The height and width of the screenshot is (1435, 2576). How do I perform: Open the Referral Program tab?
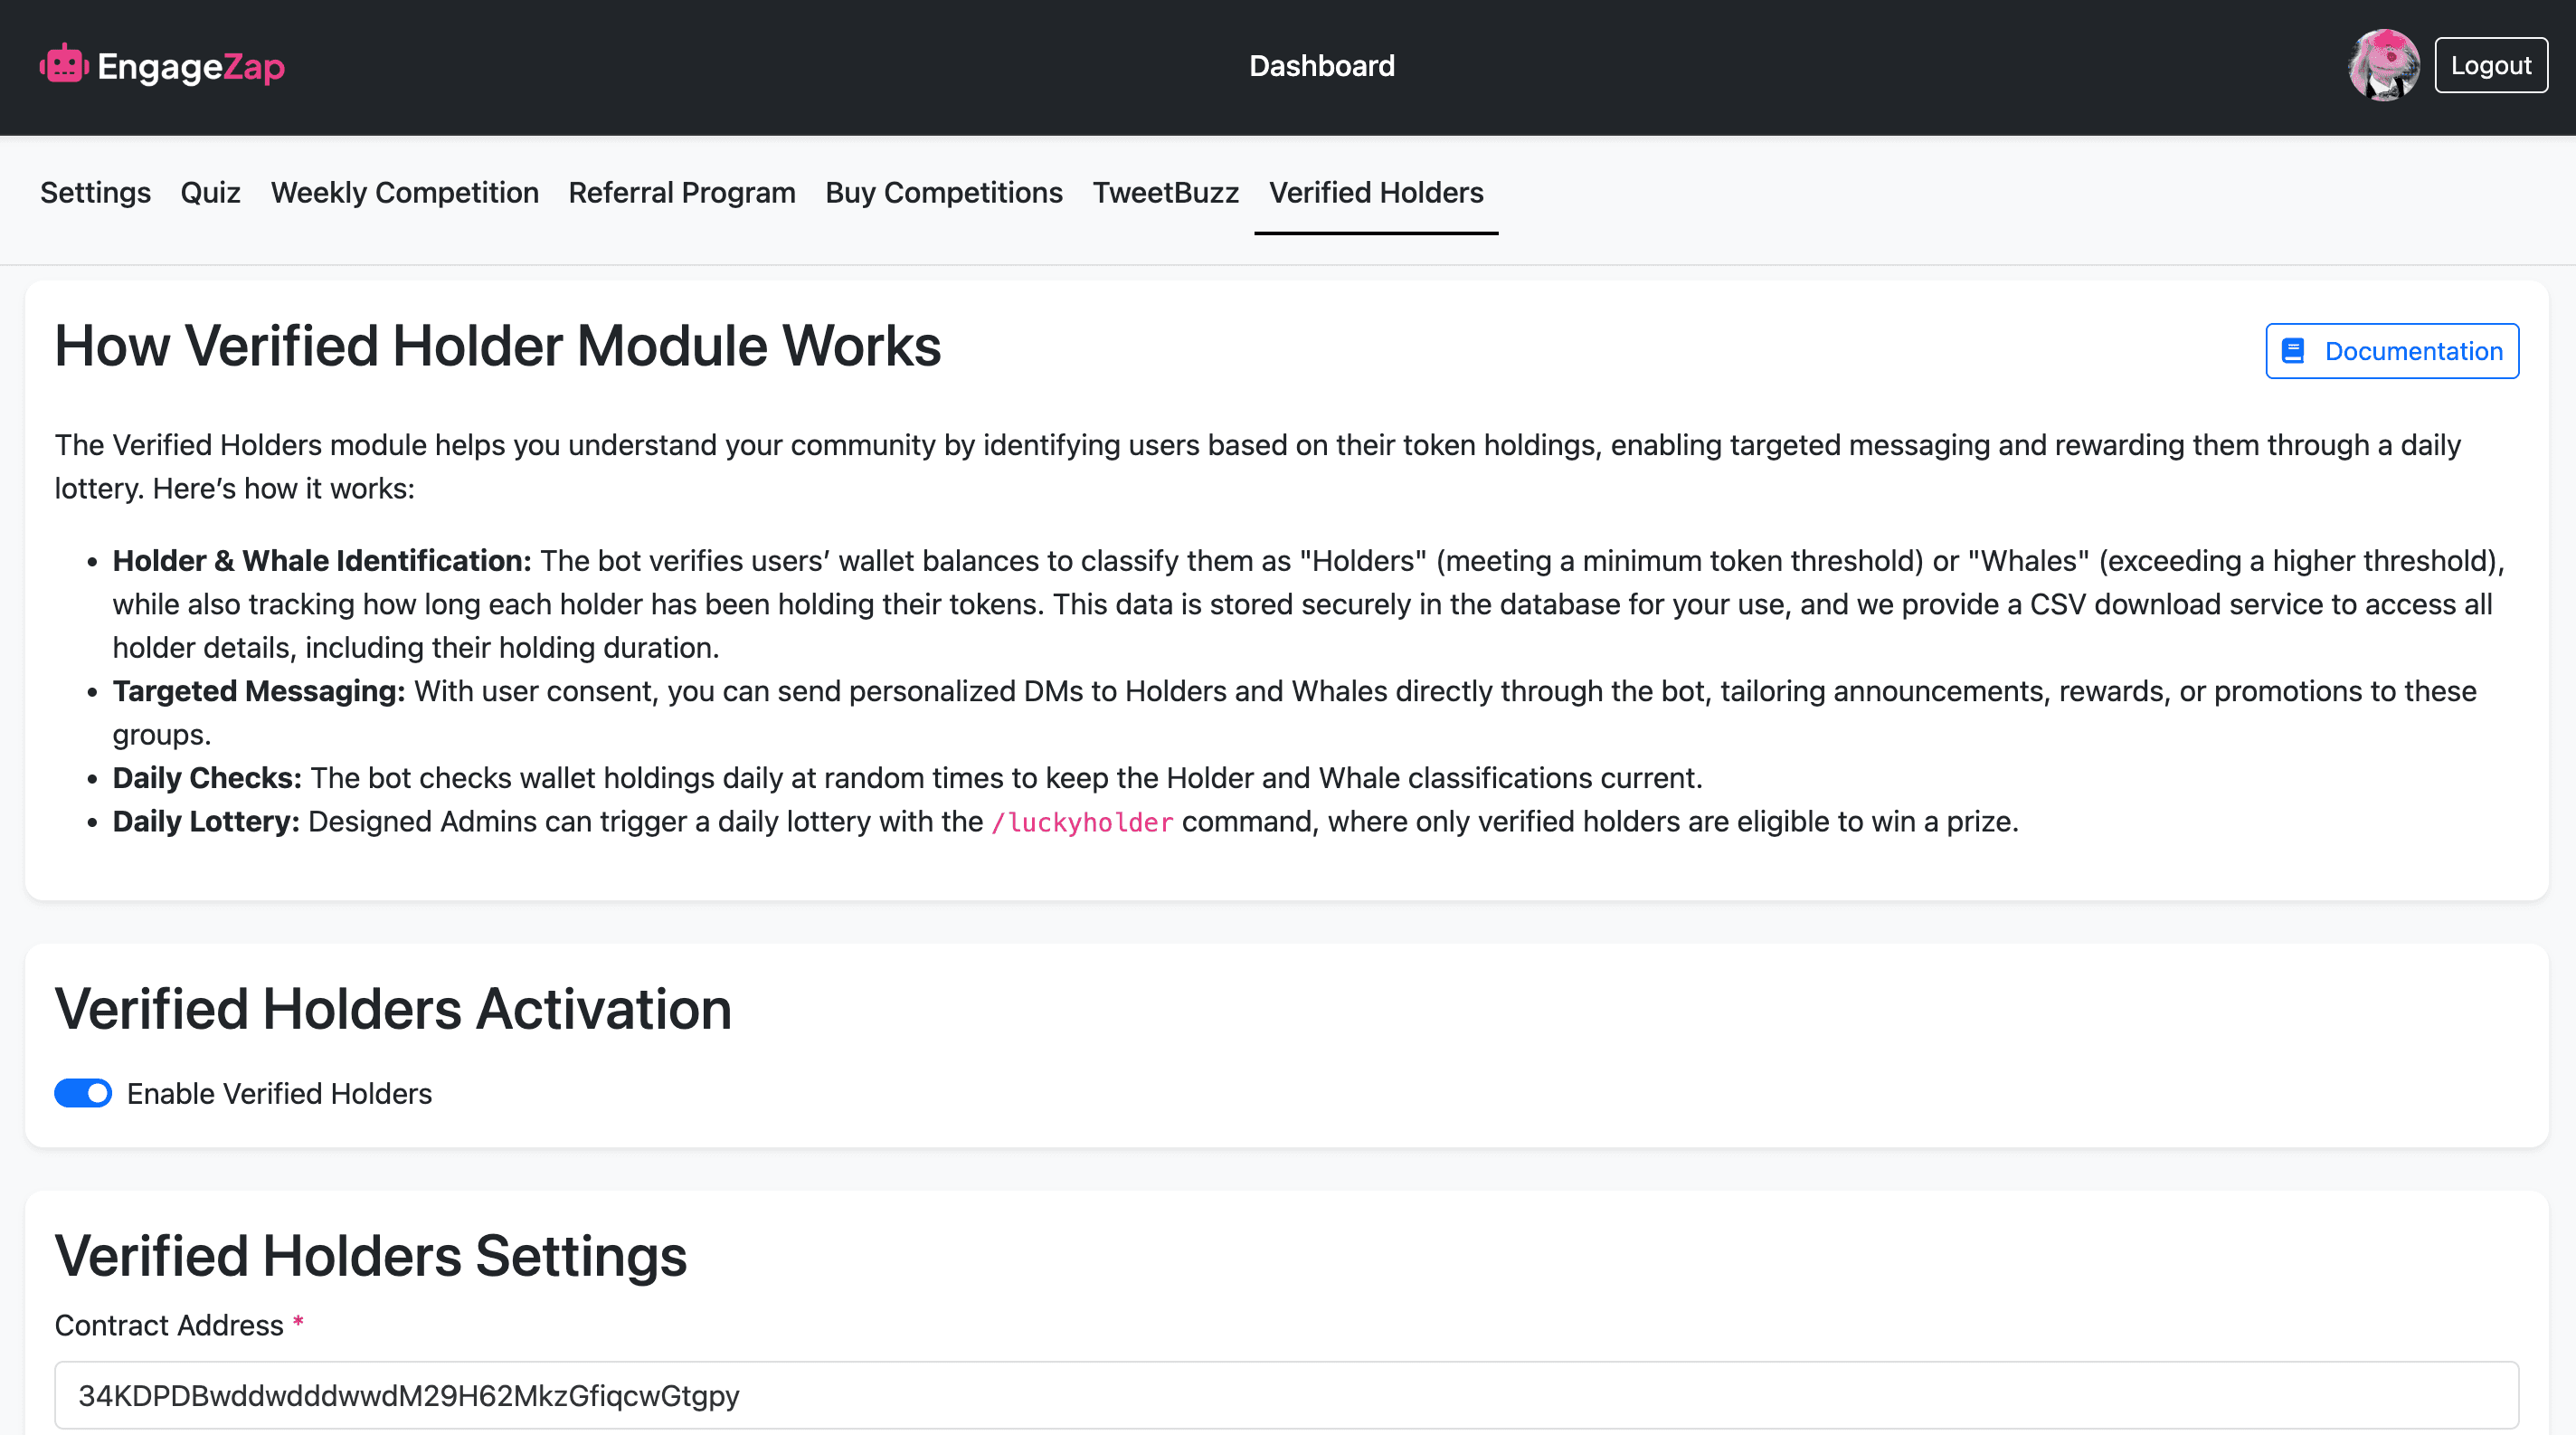681,192
